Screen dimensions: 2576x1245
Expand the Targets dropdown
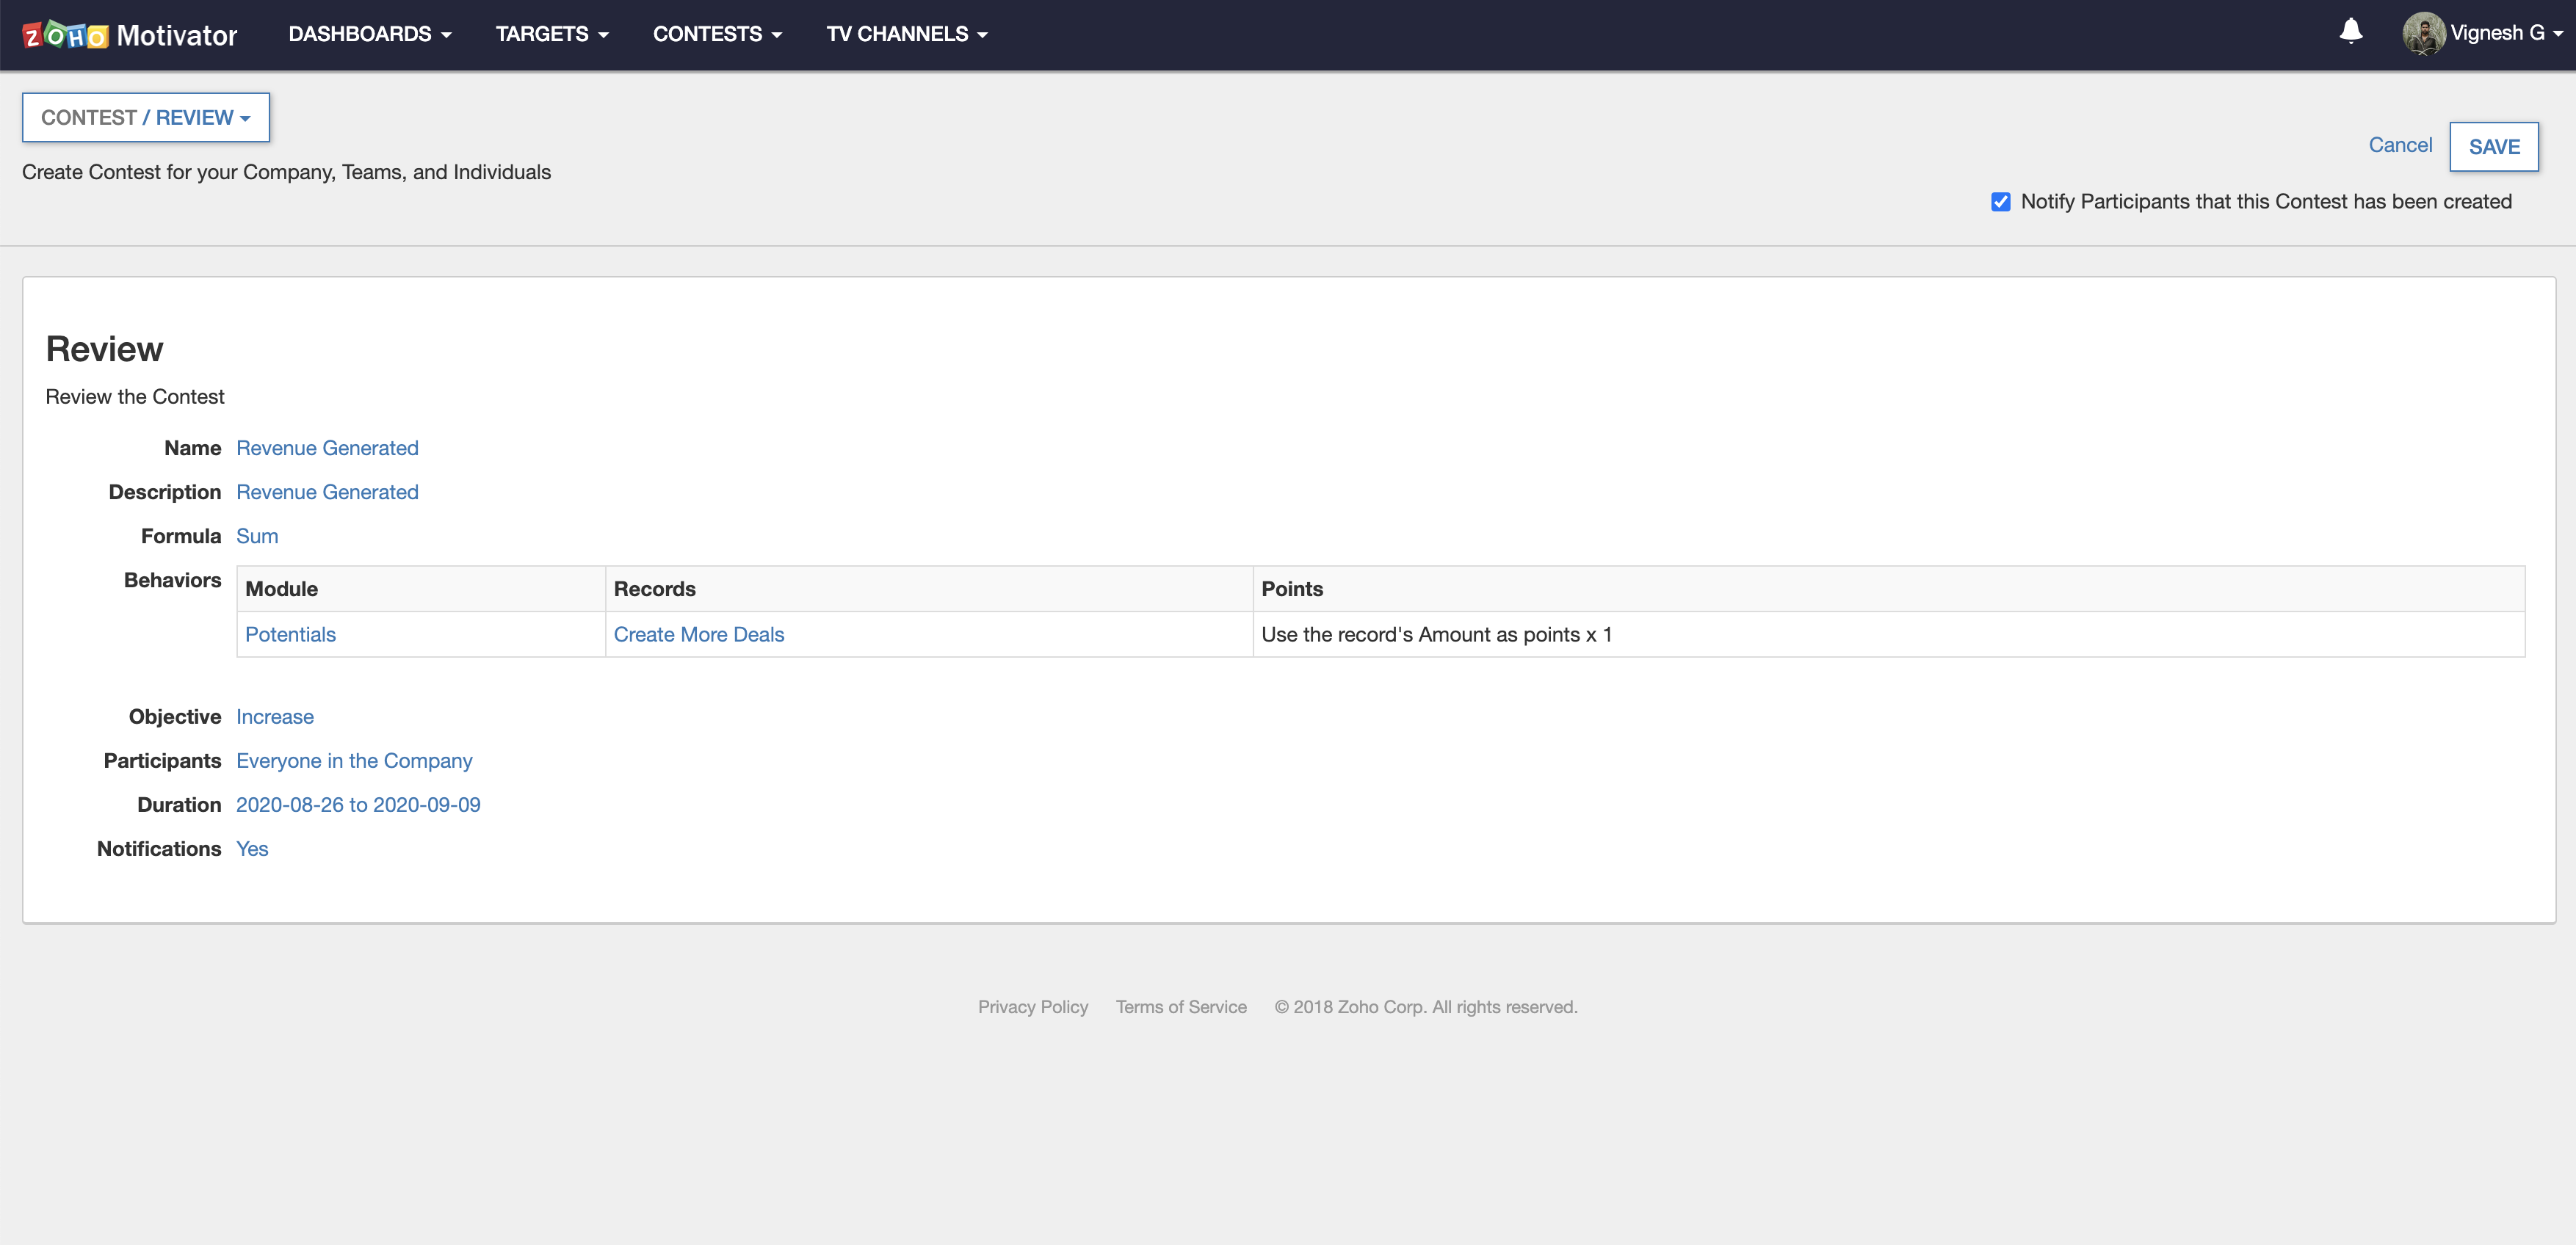click(552, 34)
